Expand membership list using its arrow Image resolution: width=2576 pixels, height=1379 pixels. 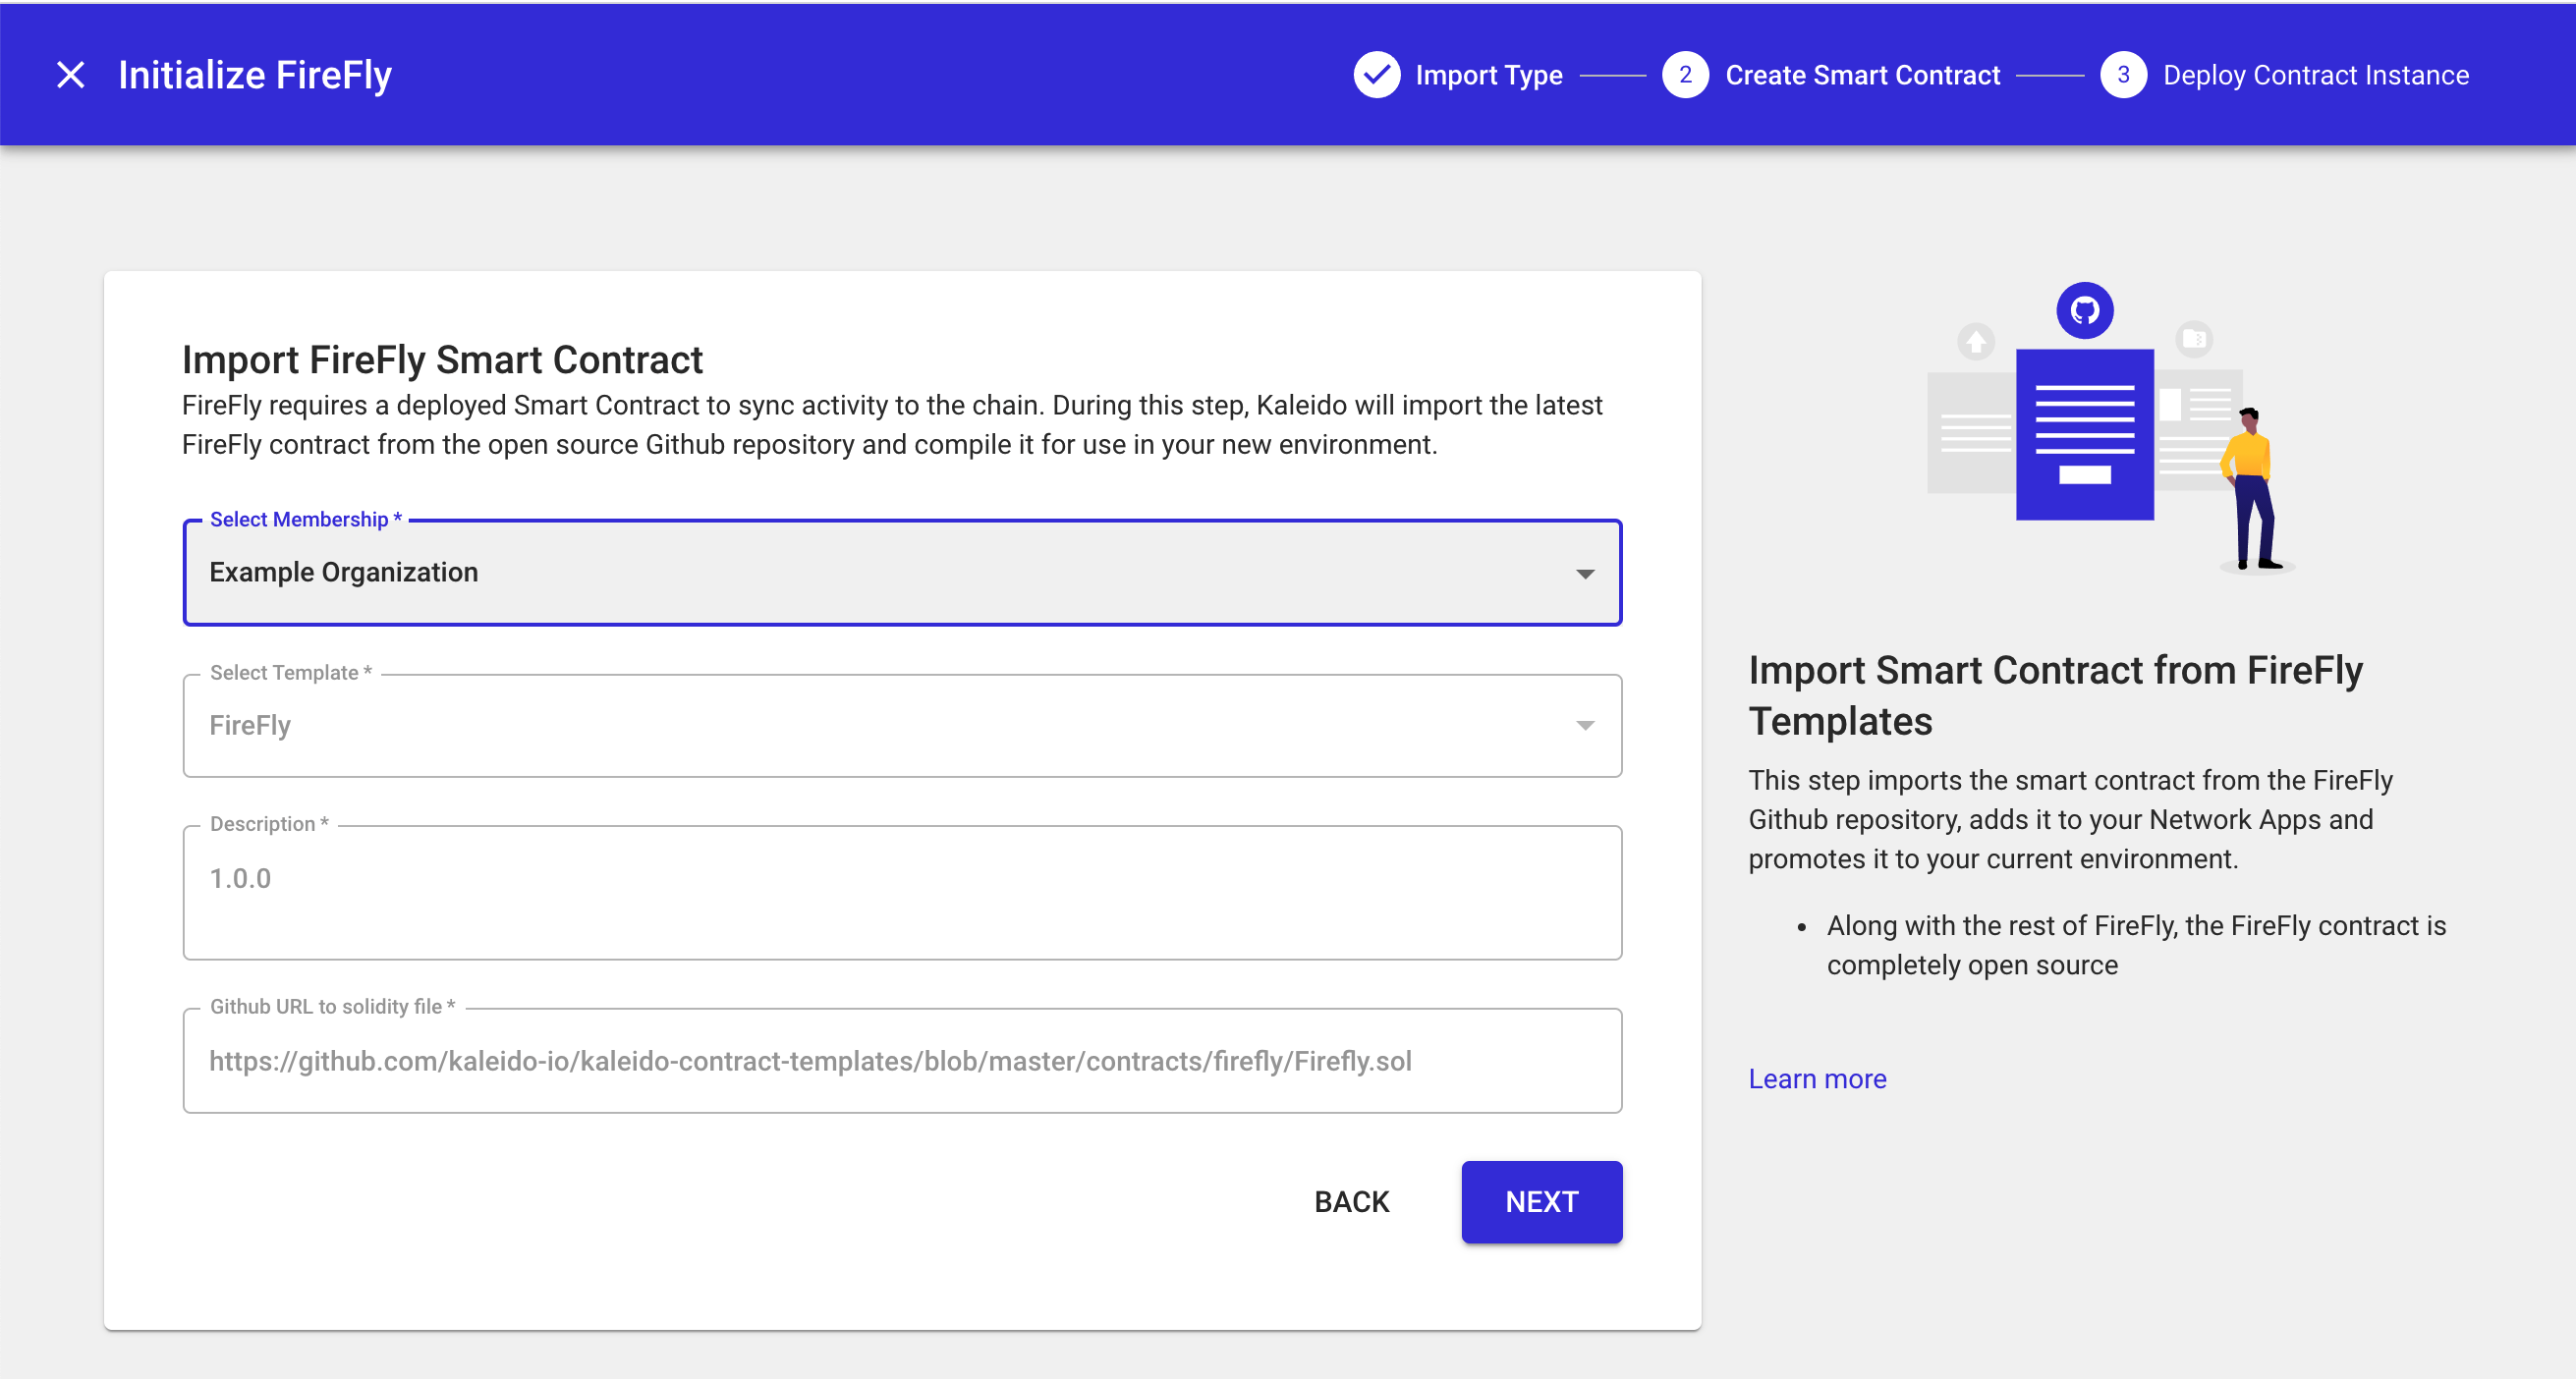tap(1585, 574)
